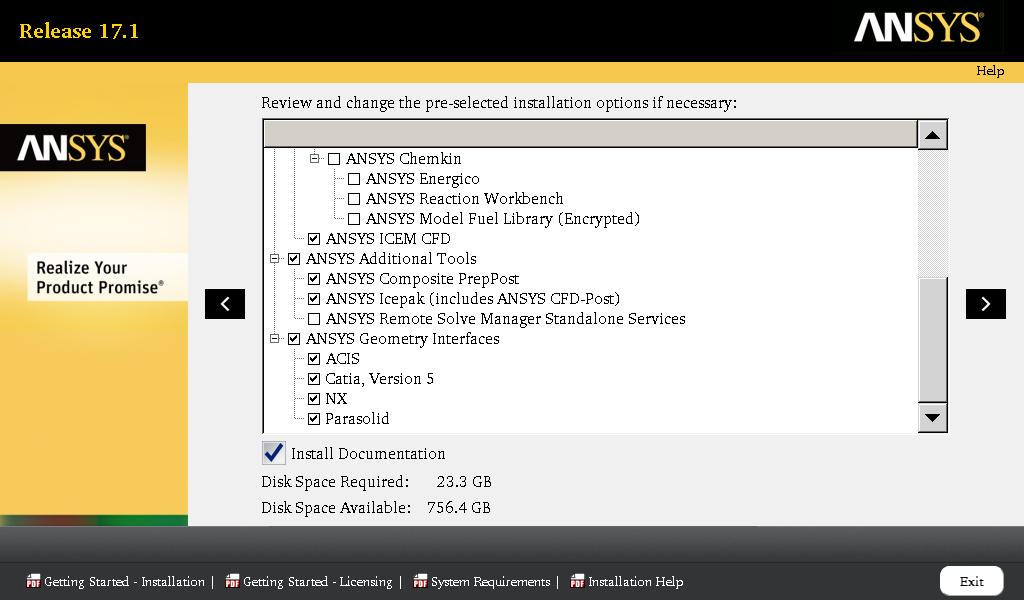Click the 23.3 GB disk space value
The width and height of the screenshot is (1024, 600).
pyautogui.click(x=464, y=482)
